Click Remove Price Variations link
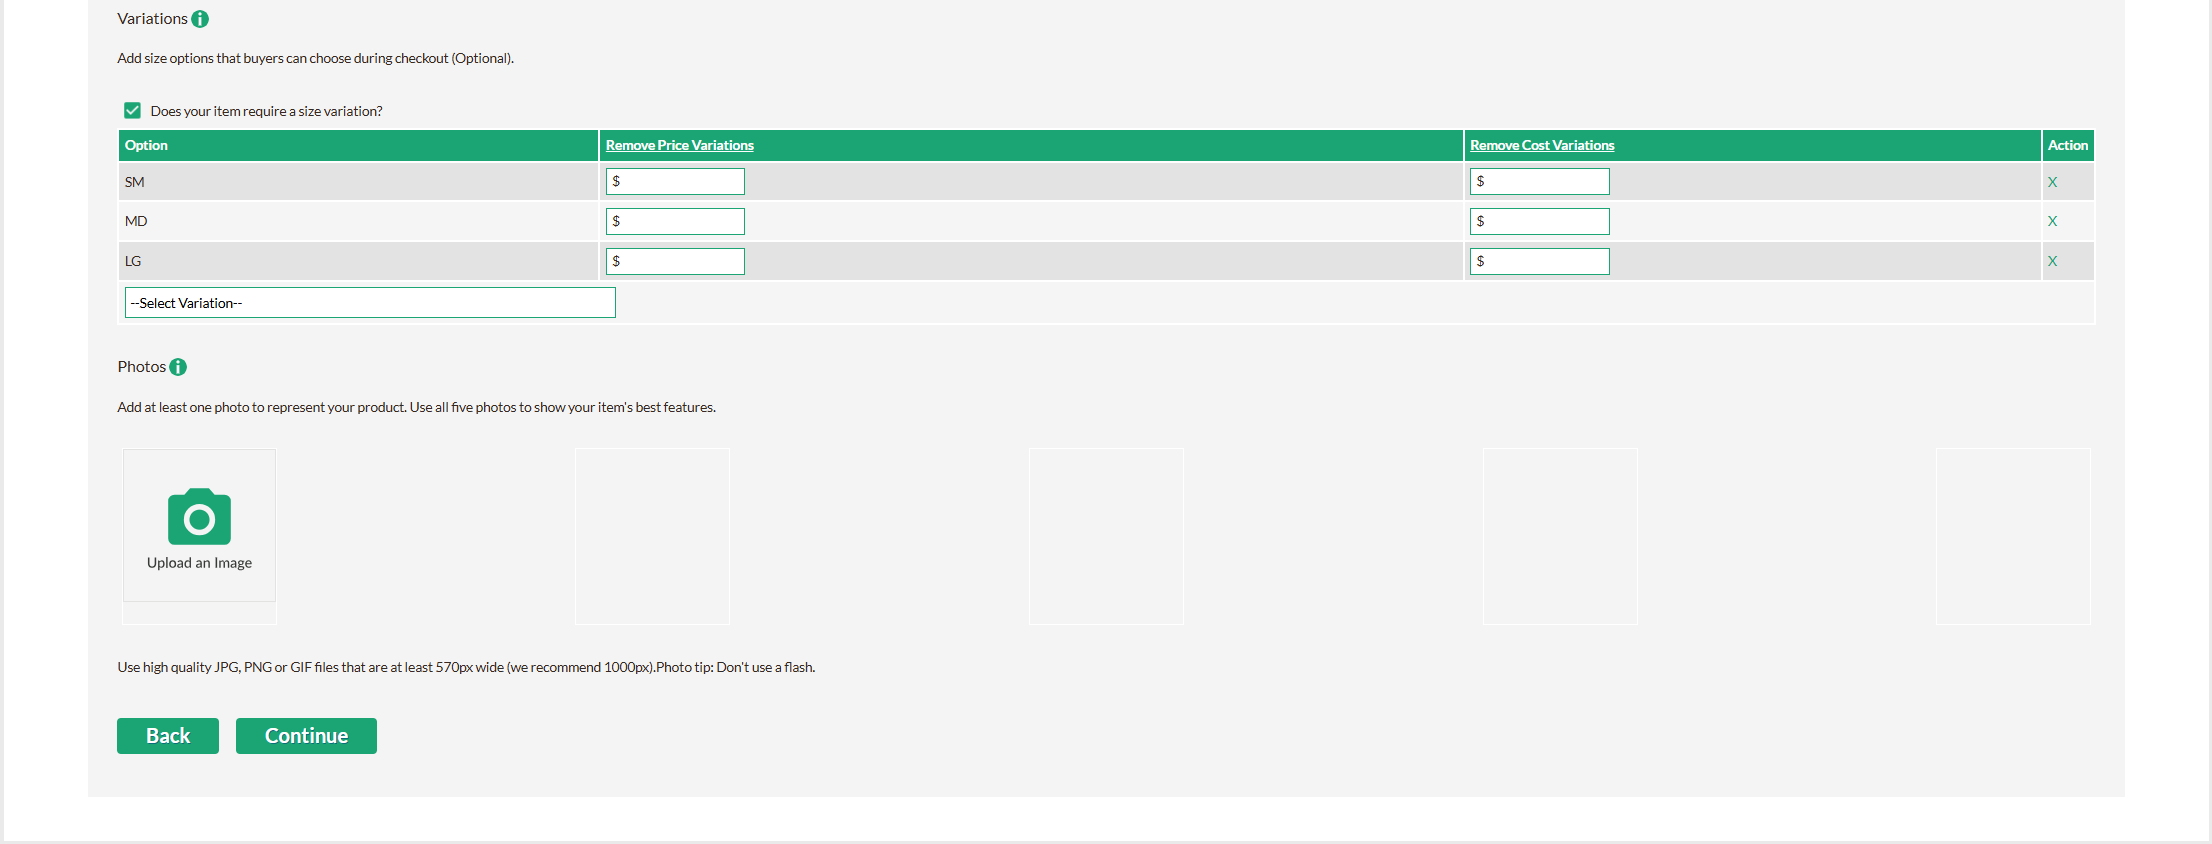 tap(679, 145)
